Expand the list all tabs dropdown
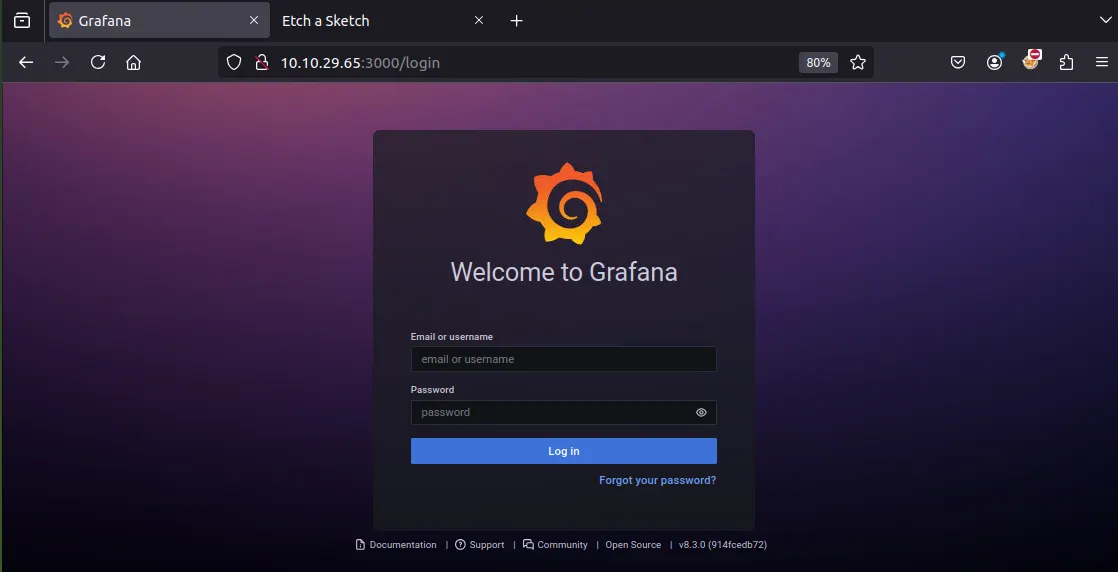The image size is (1118, 572). tap(1105, 21)
